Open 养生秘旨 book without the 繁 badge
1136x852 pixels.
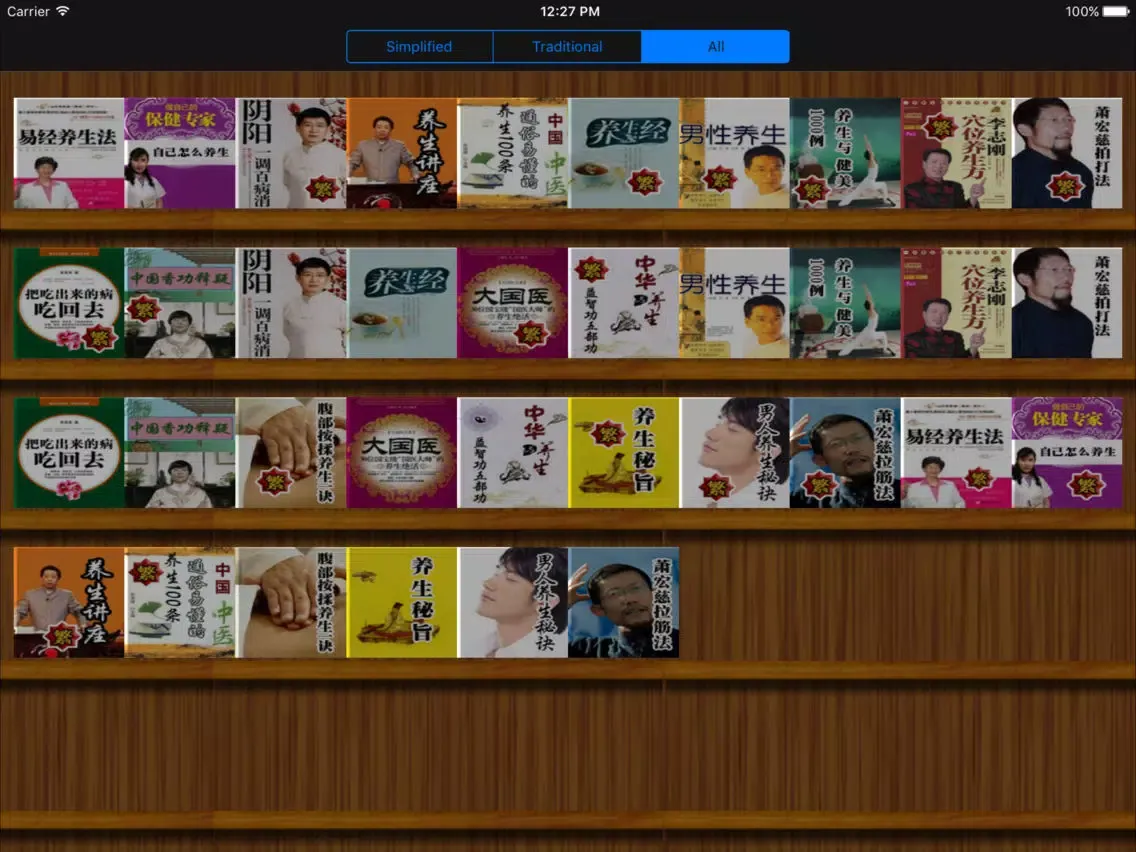pos(402,603)
